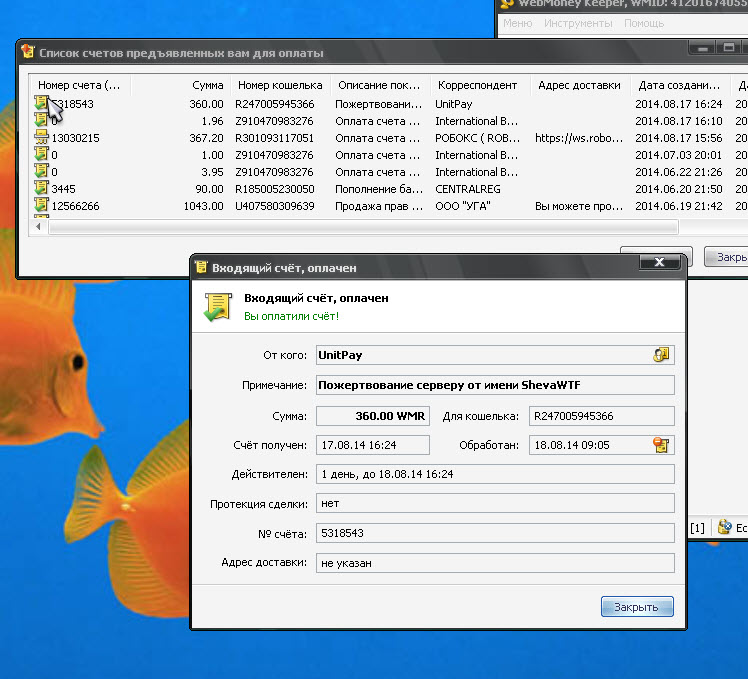
Task: Select date cell 2014.08.17 16:10
Action: (679, 121)
